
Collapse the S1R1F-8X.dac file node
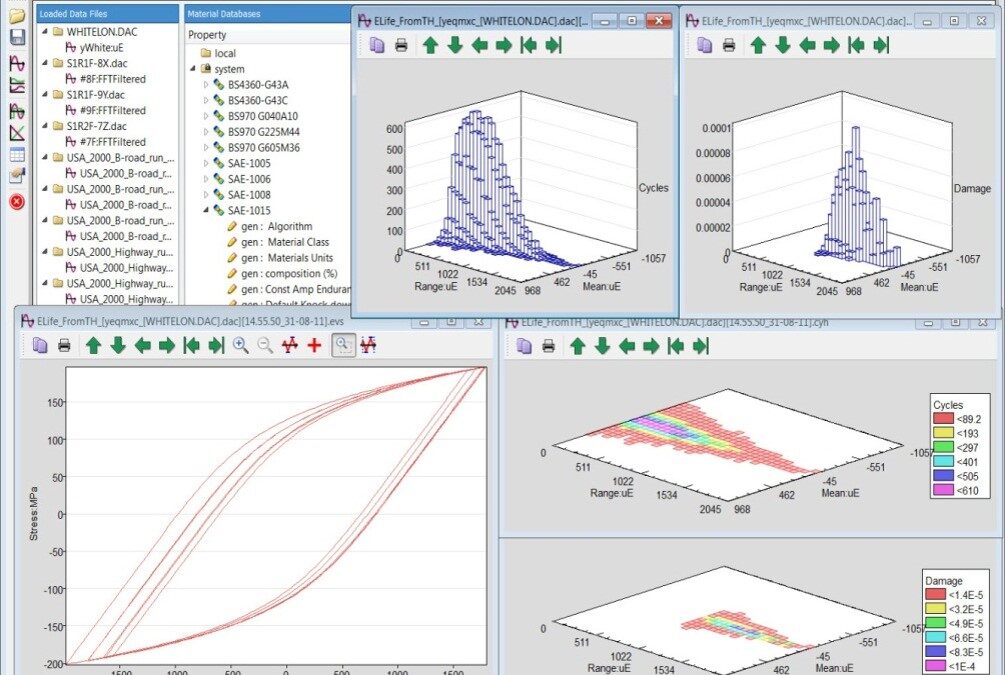pyautogui.click(x=45, y=63)
